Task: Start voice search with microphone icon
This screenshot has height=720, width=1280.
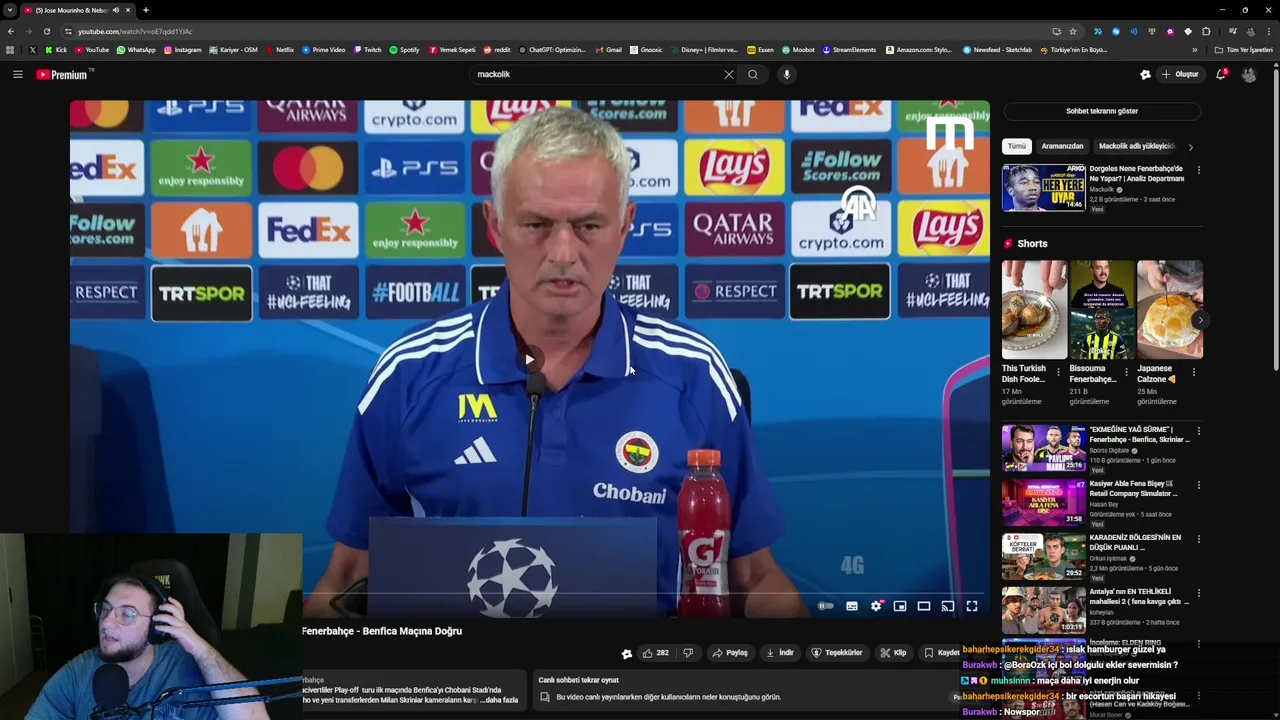Action: pyautogui.click(x=787, y=74)
